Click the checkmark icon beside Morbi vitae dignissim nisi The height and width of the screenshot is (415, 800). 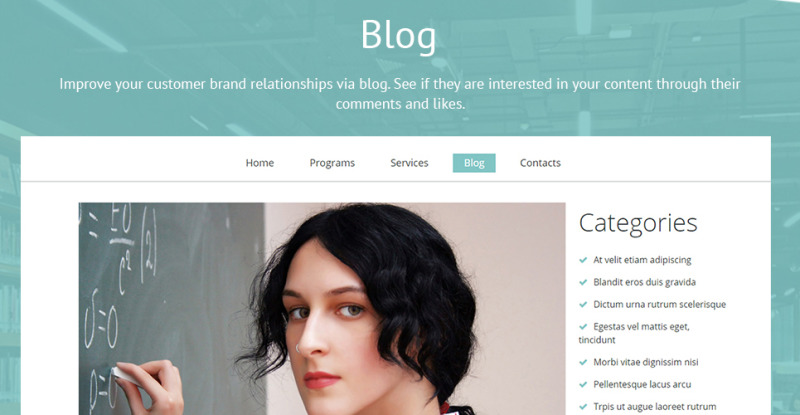(583, 362)
